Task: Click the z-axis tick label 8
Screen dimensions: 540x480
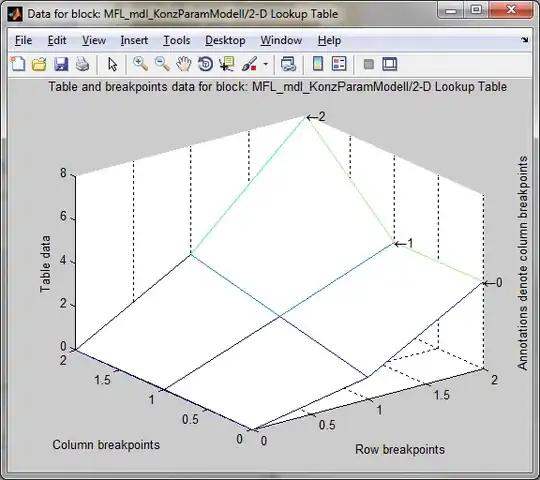Action: coord(63,173)
